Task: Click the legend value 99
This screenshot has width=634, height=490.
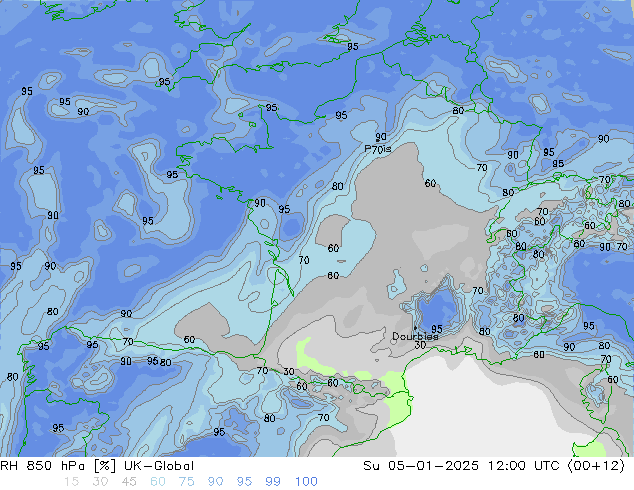Action: coord(273,482)
